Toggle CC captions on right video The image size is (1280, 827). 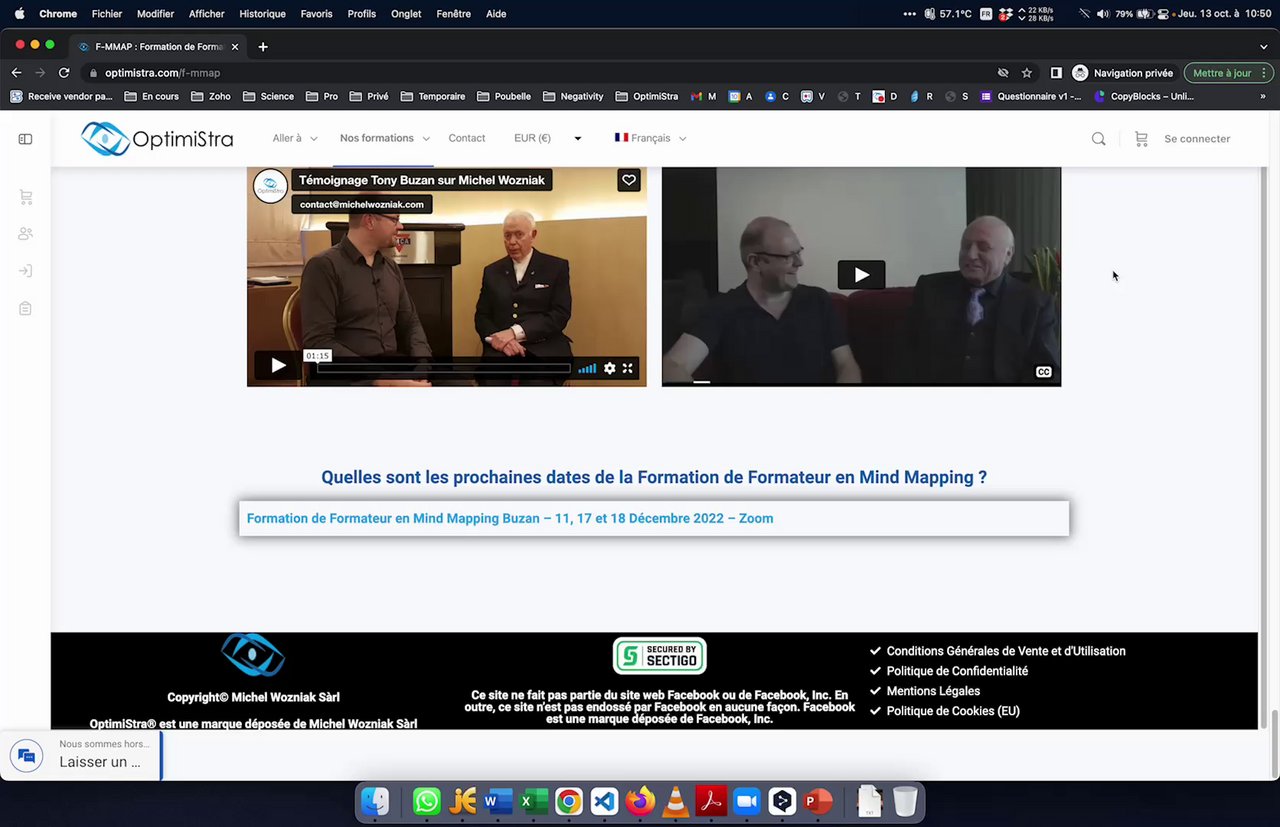point(1043,372)
